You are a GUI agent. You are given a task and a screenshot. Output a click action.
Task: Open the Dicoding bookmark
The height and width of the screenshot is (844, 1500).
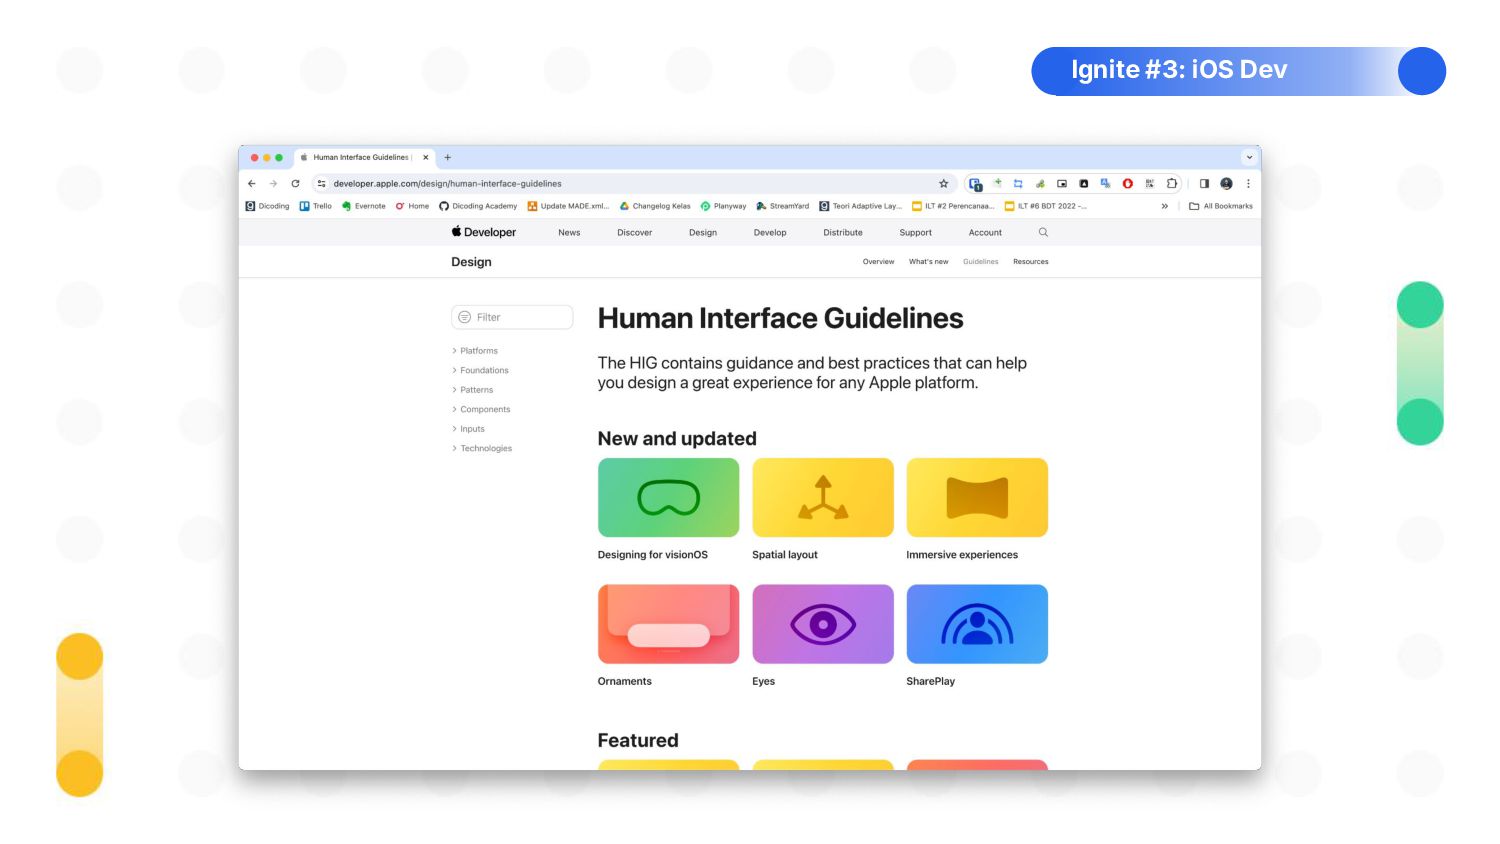[x=267, y=206]
